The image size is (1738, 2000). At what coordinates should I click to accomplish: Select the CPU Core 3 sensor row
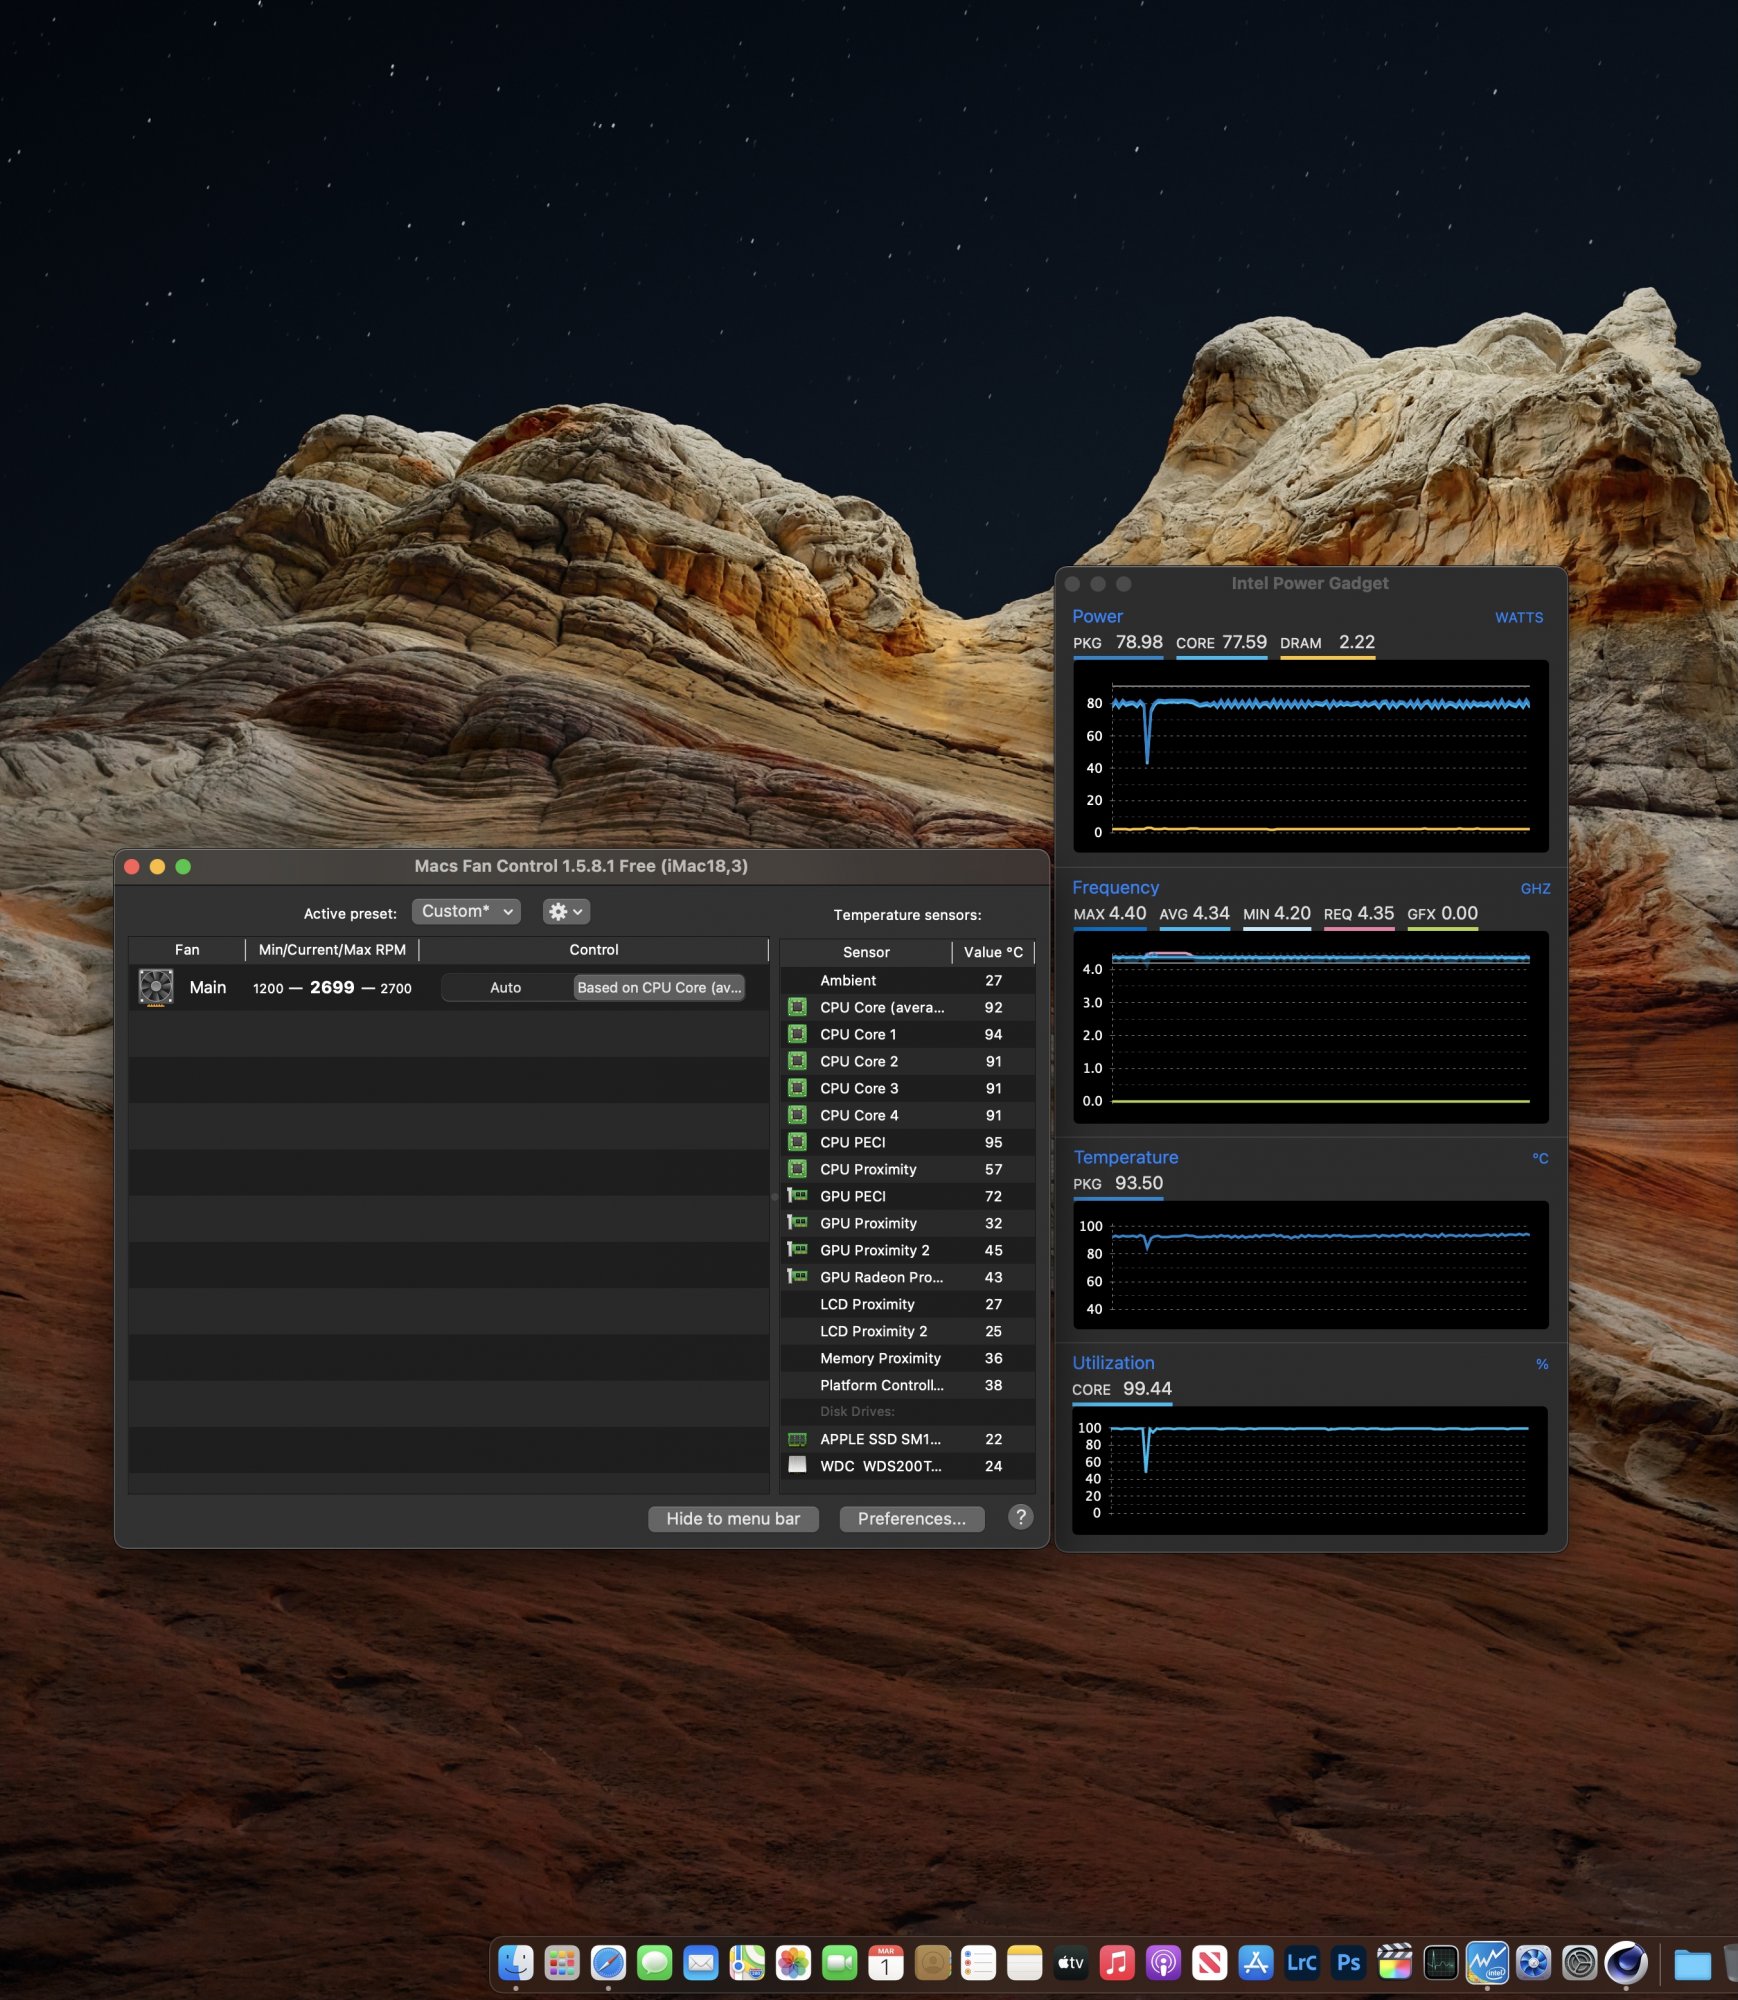pos(908,1088)
